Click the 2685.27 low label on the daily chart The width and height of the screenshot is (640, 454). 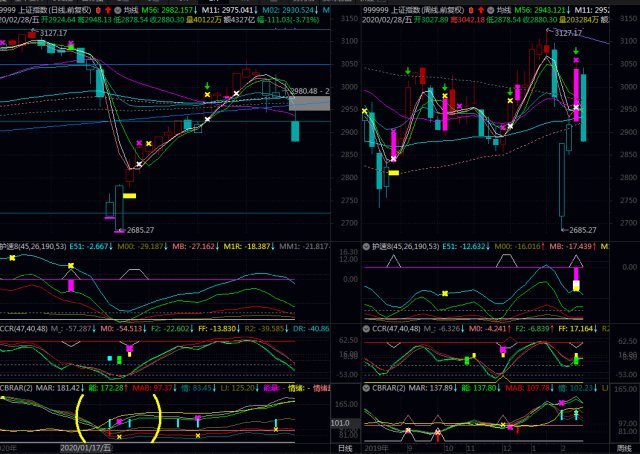pos(140,230)
